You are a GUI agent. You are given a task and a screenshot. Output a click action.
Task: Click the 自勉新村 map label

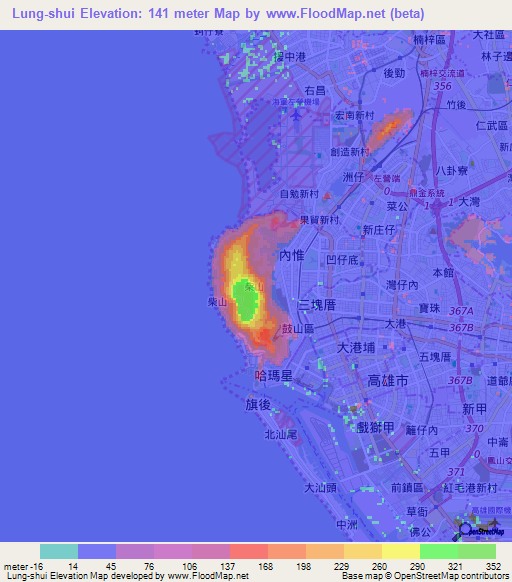300,194
